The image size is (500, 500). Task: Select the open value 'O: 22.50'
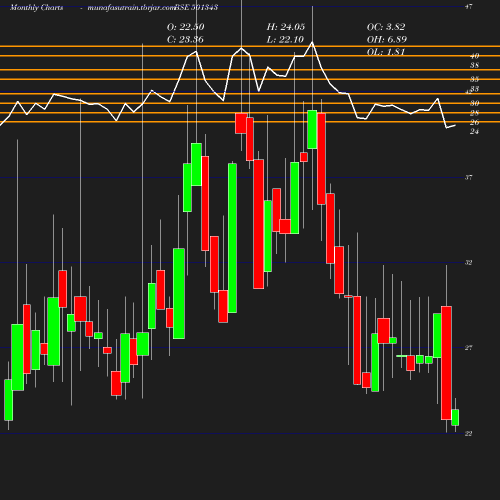tap(186, 27)
